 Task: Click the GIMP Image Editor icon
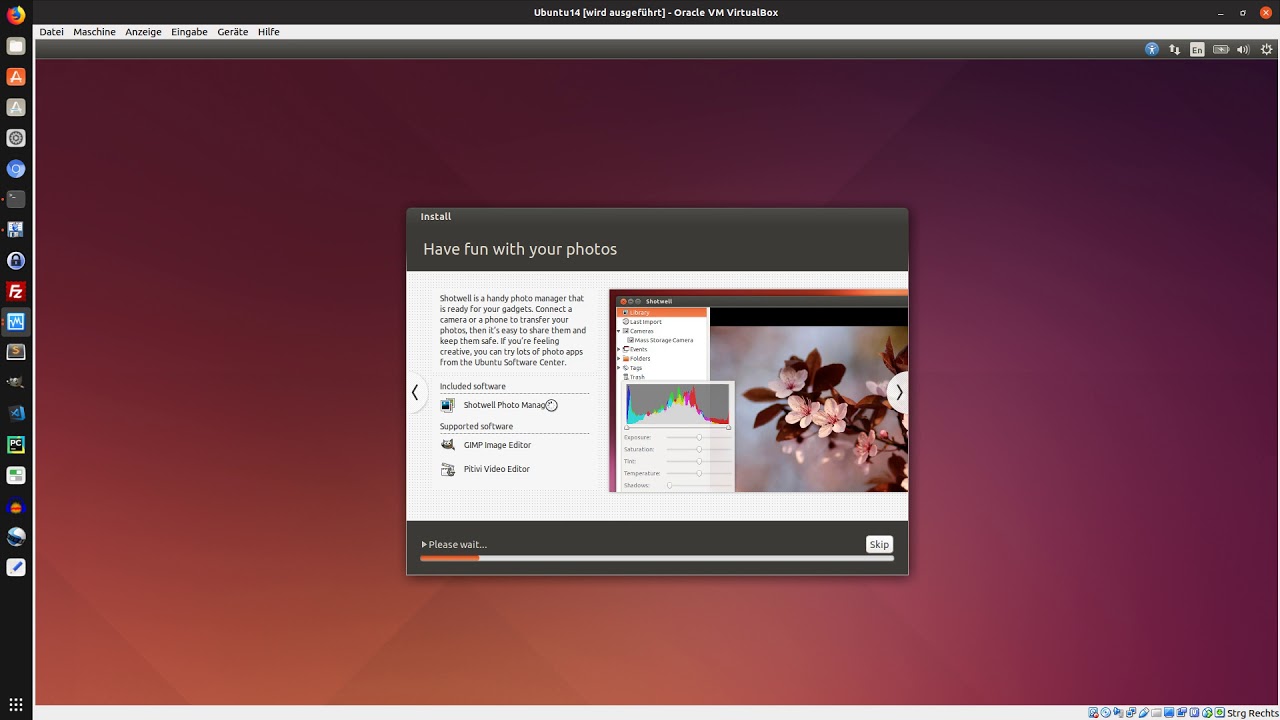[447, 445]
